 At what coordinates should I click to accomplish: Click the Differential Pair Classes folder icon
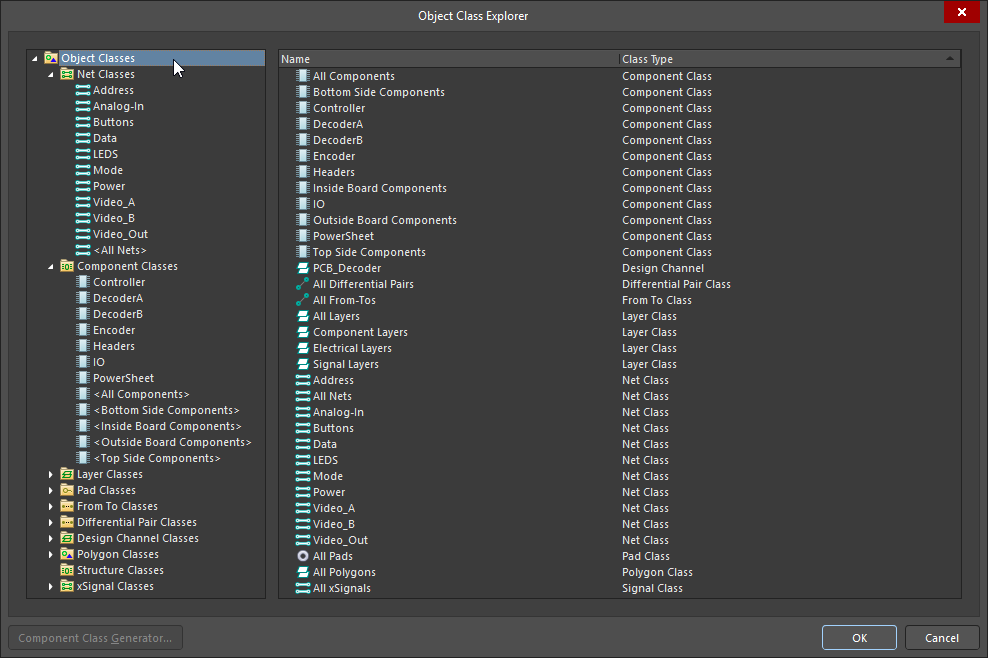tap(67, 522)
